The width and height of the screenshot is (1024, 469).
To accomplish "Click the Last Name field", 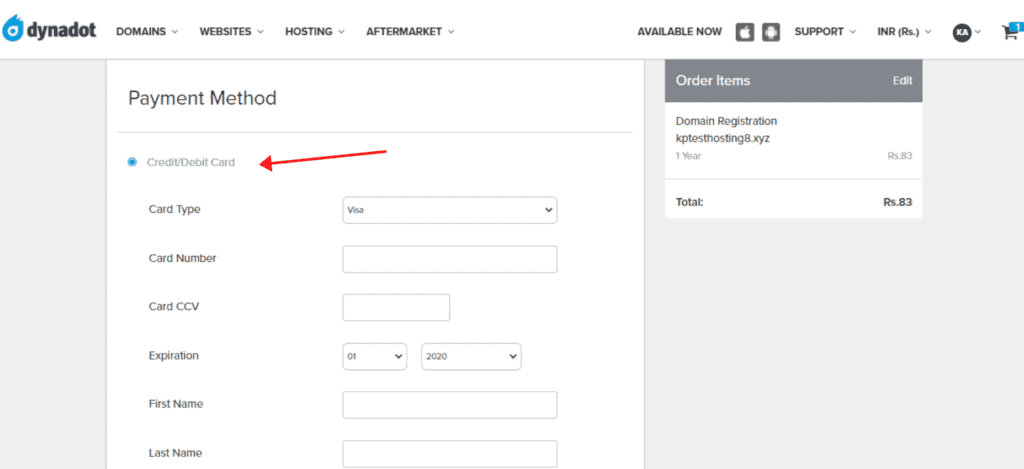I will pyautogui.click(x=449, y=454).
